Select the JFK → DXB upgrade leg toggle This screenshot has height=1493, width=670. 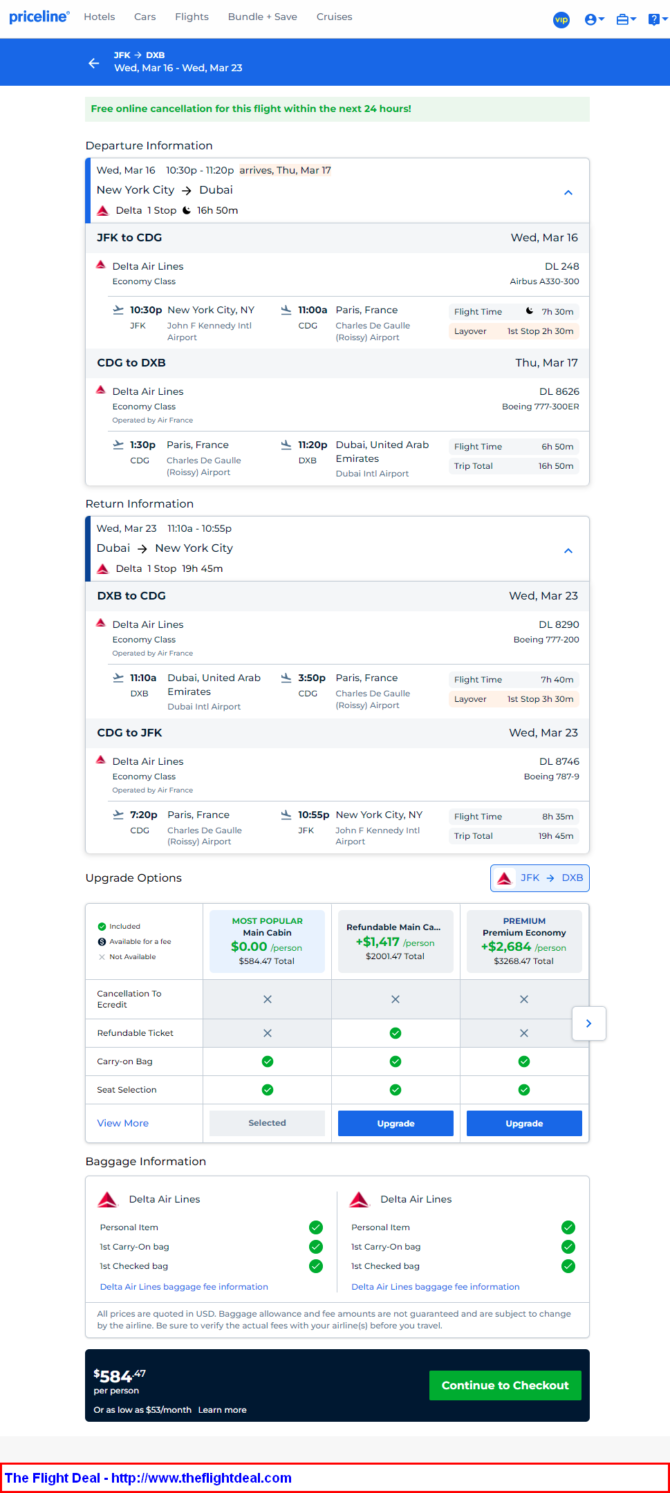coord(540,878)
